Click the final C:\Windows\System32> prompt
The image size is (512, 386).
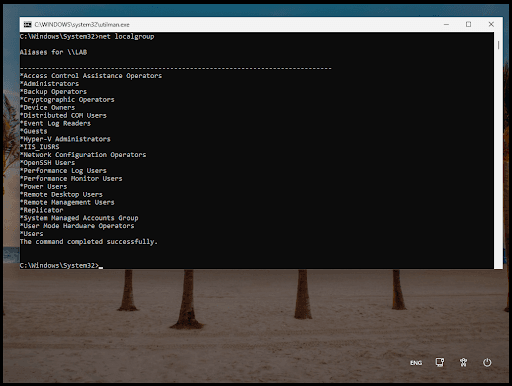[x=59, y=265]
